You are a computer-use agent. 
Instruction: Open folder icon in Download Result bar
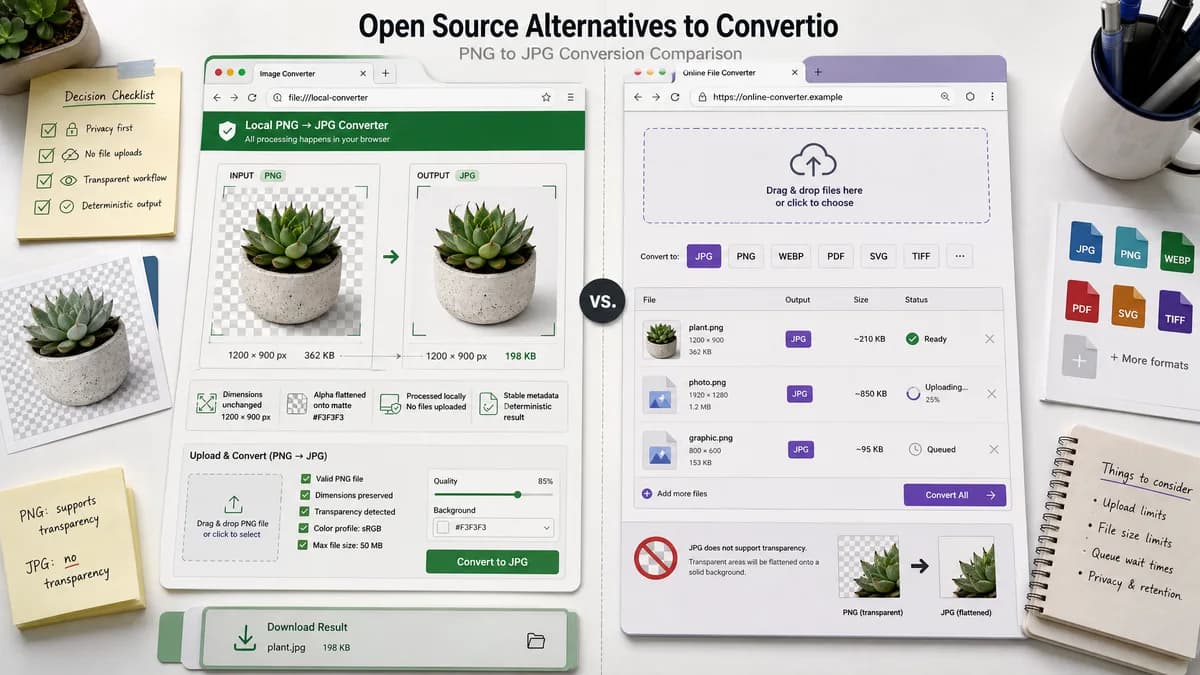tap(535, 641)
